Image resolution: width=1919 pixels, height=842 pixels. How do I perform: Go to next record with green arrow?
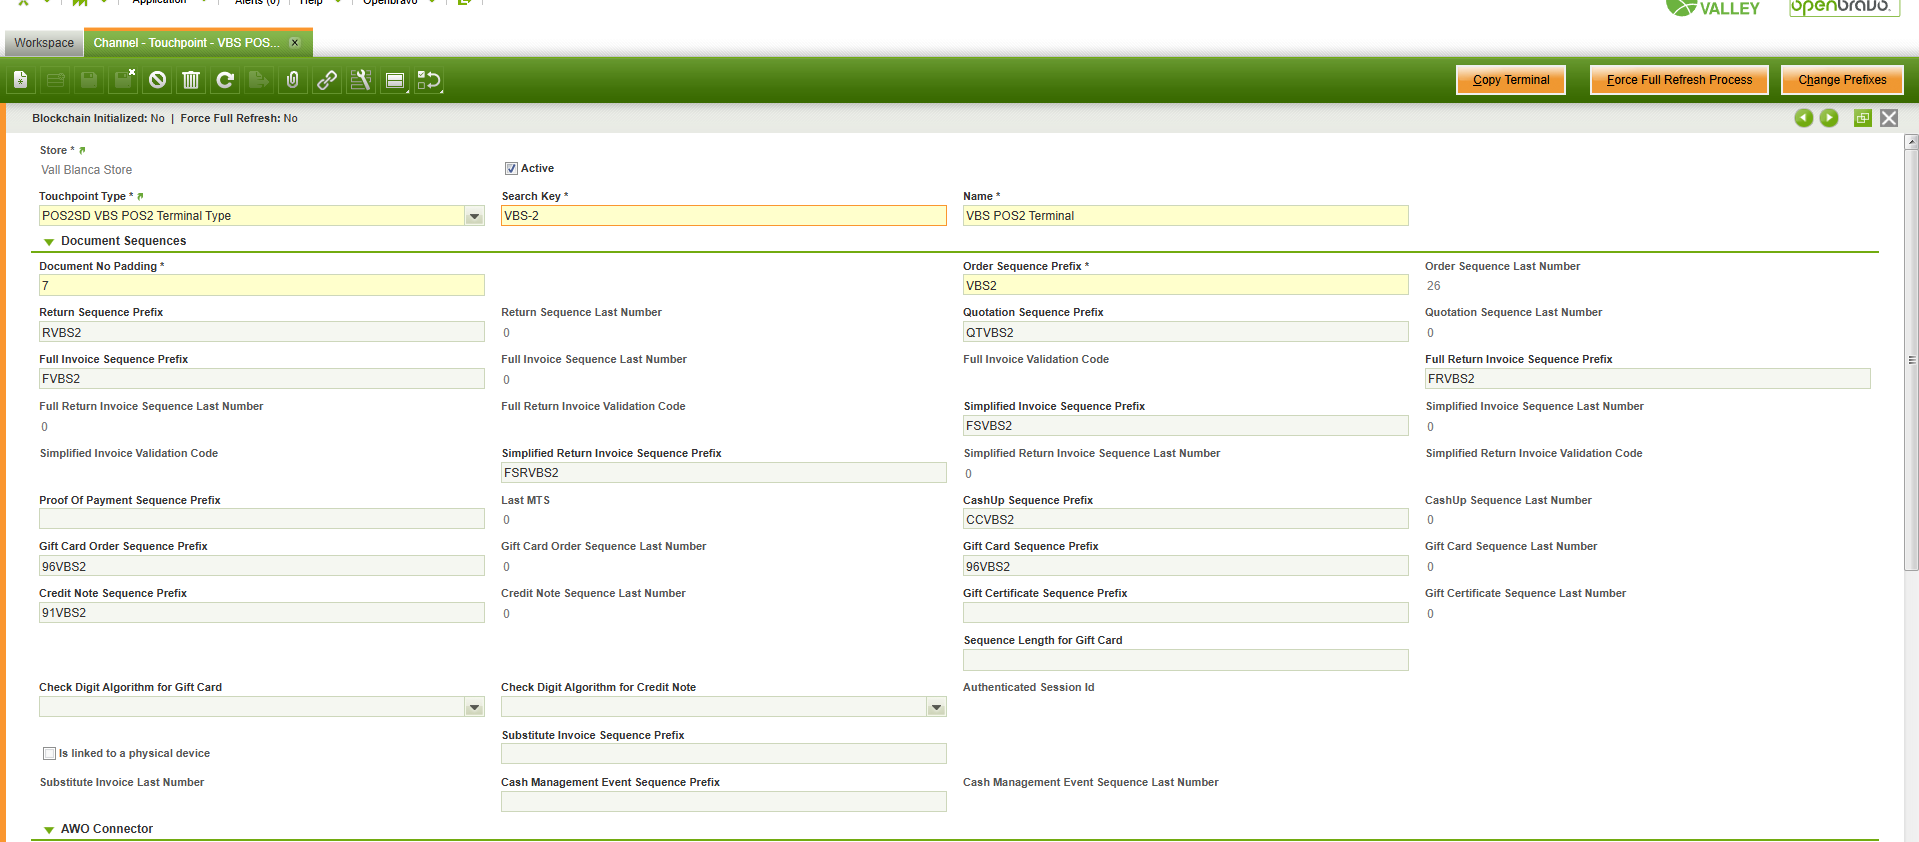point(1829,118)
